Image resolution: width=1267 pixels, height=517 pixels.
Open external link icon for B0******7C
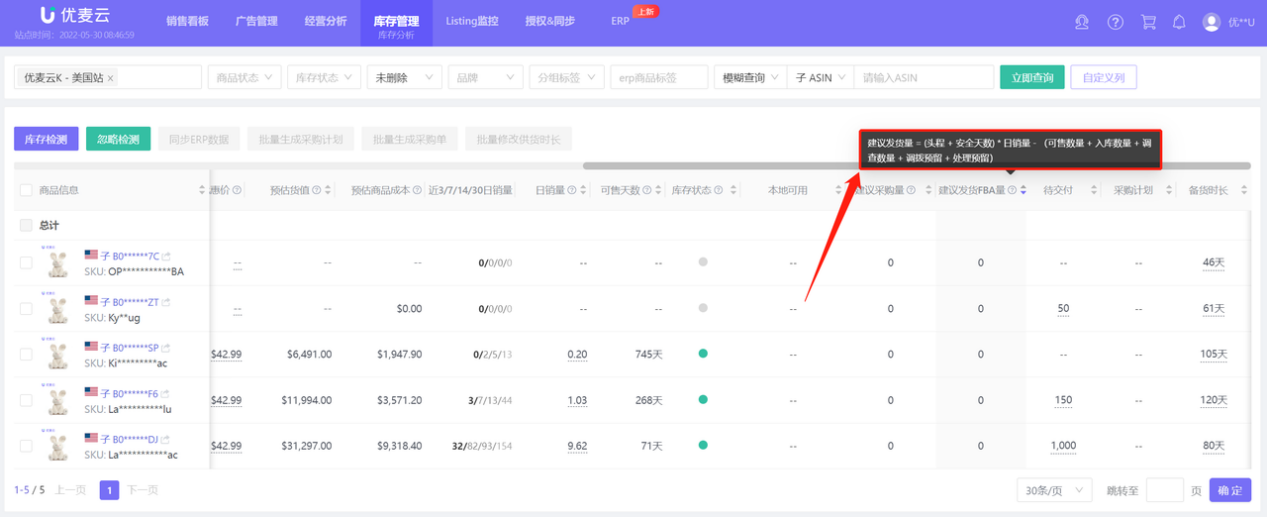(166, 256)
